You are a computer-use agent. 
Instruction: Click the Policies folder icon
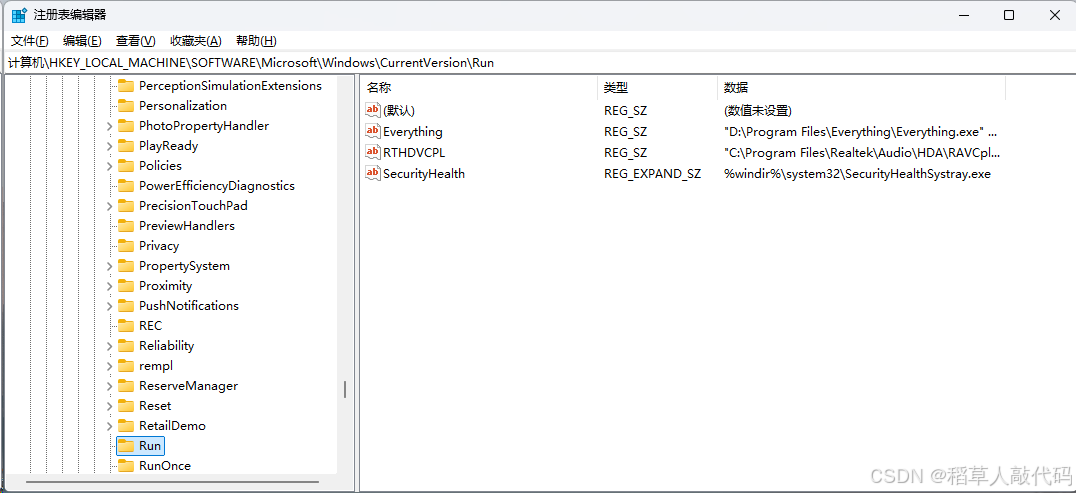click(126, 165)
